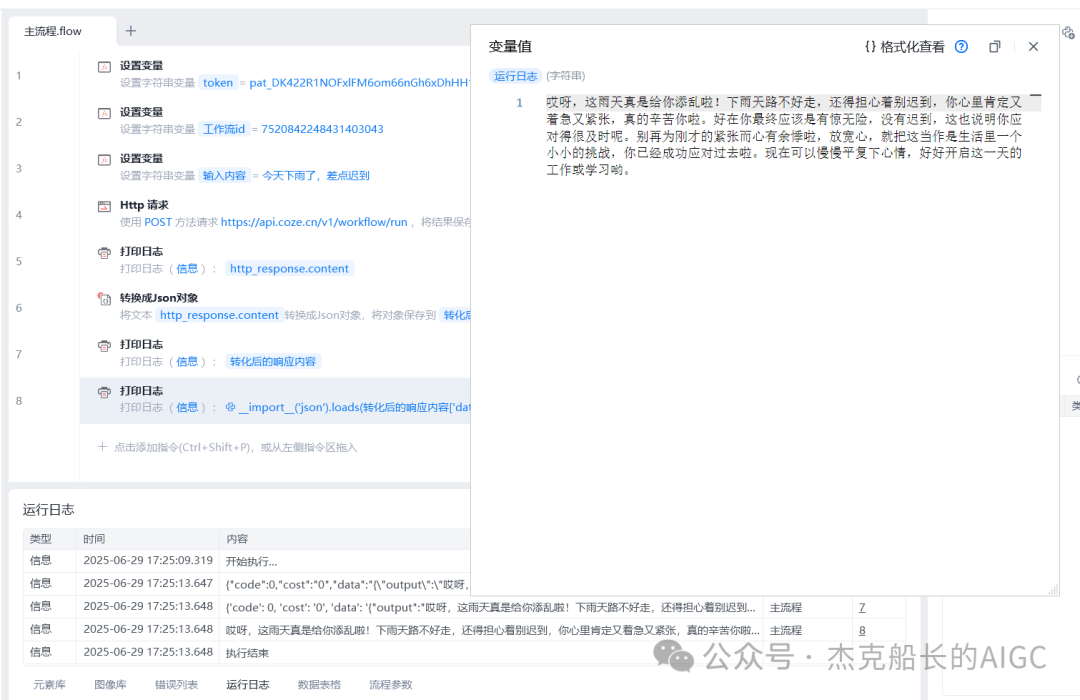Select the 执行结束 log row
Screen dimensions: 1080x700
coord(464,652)
